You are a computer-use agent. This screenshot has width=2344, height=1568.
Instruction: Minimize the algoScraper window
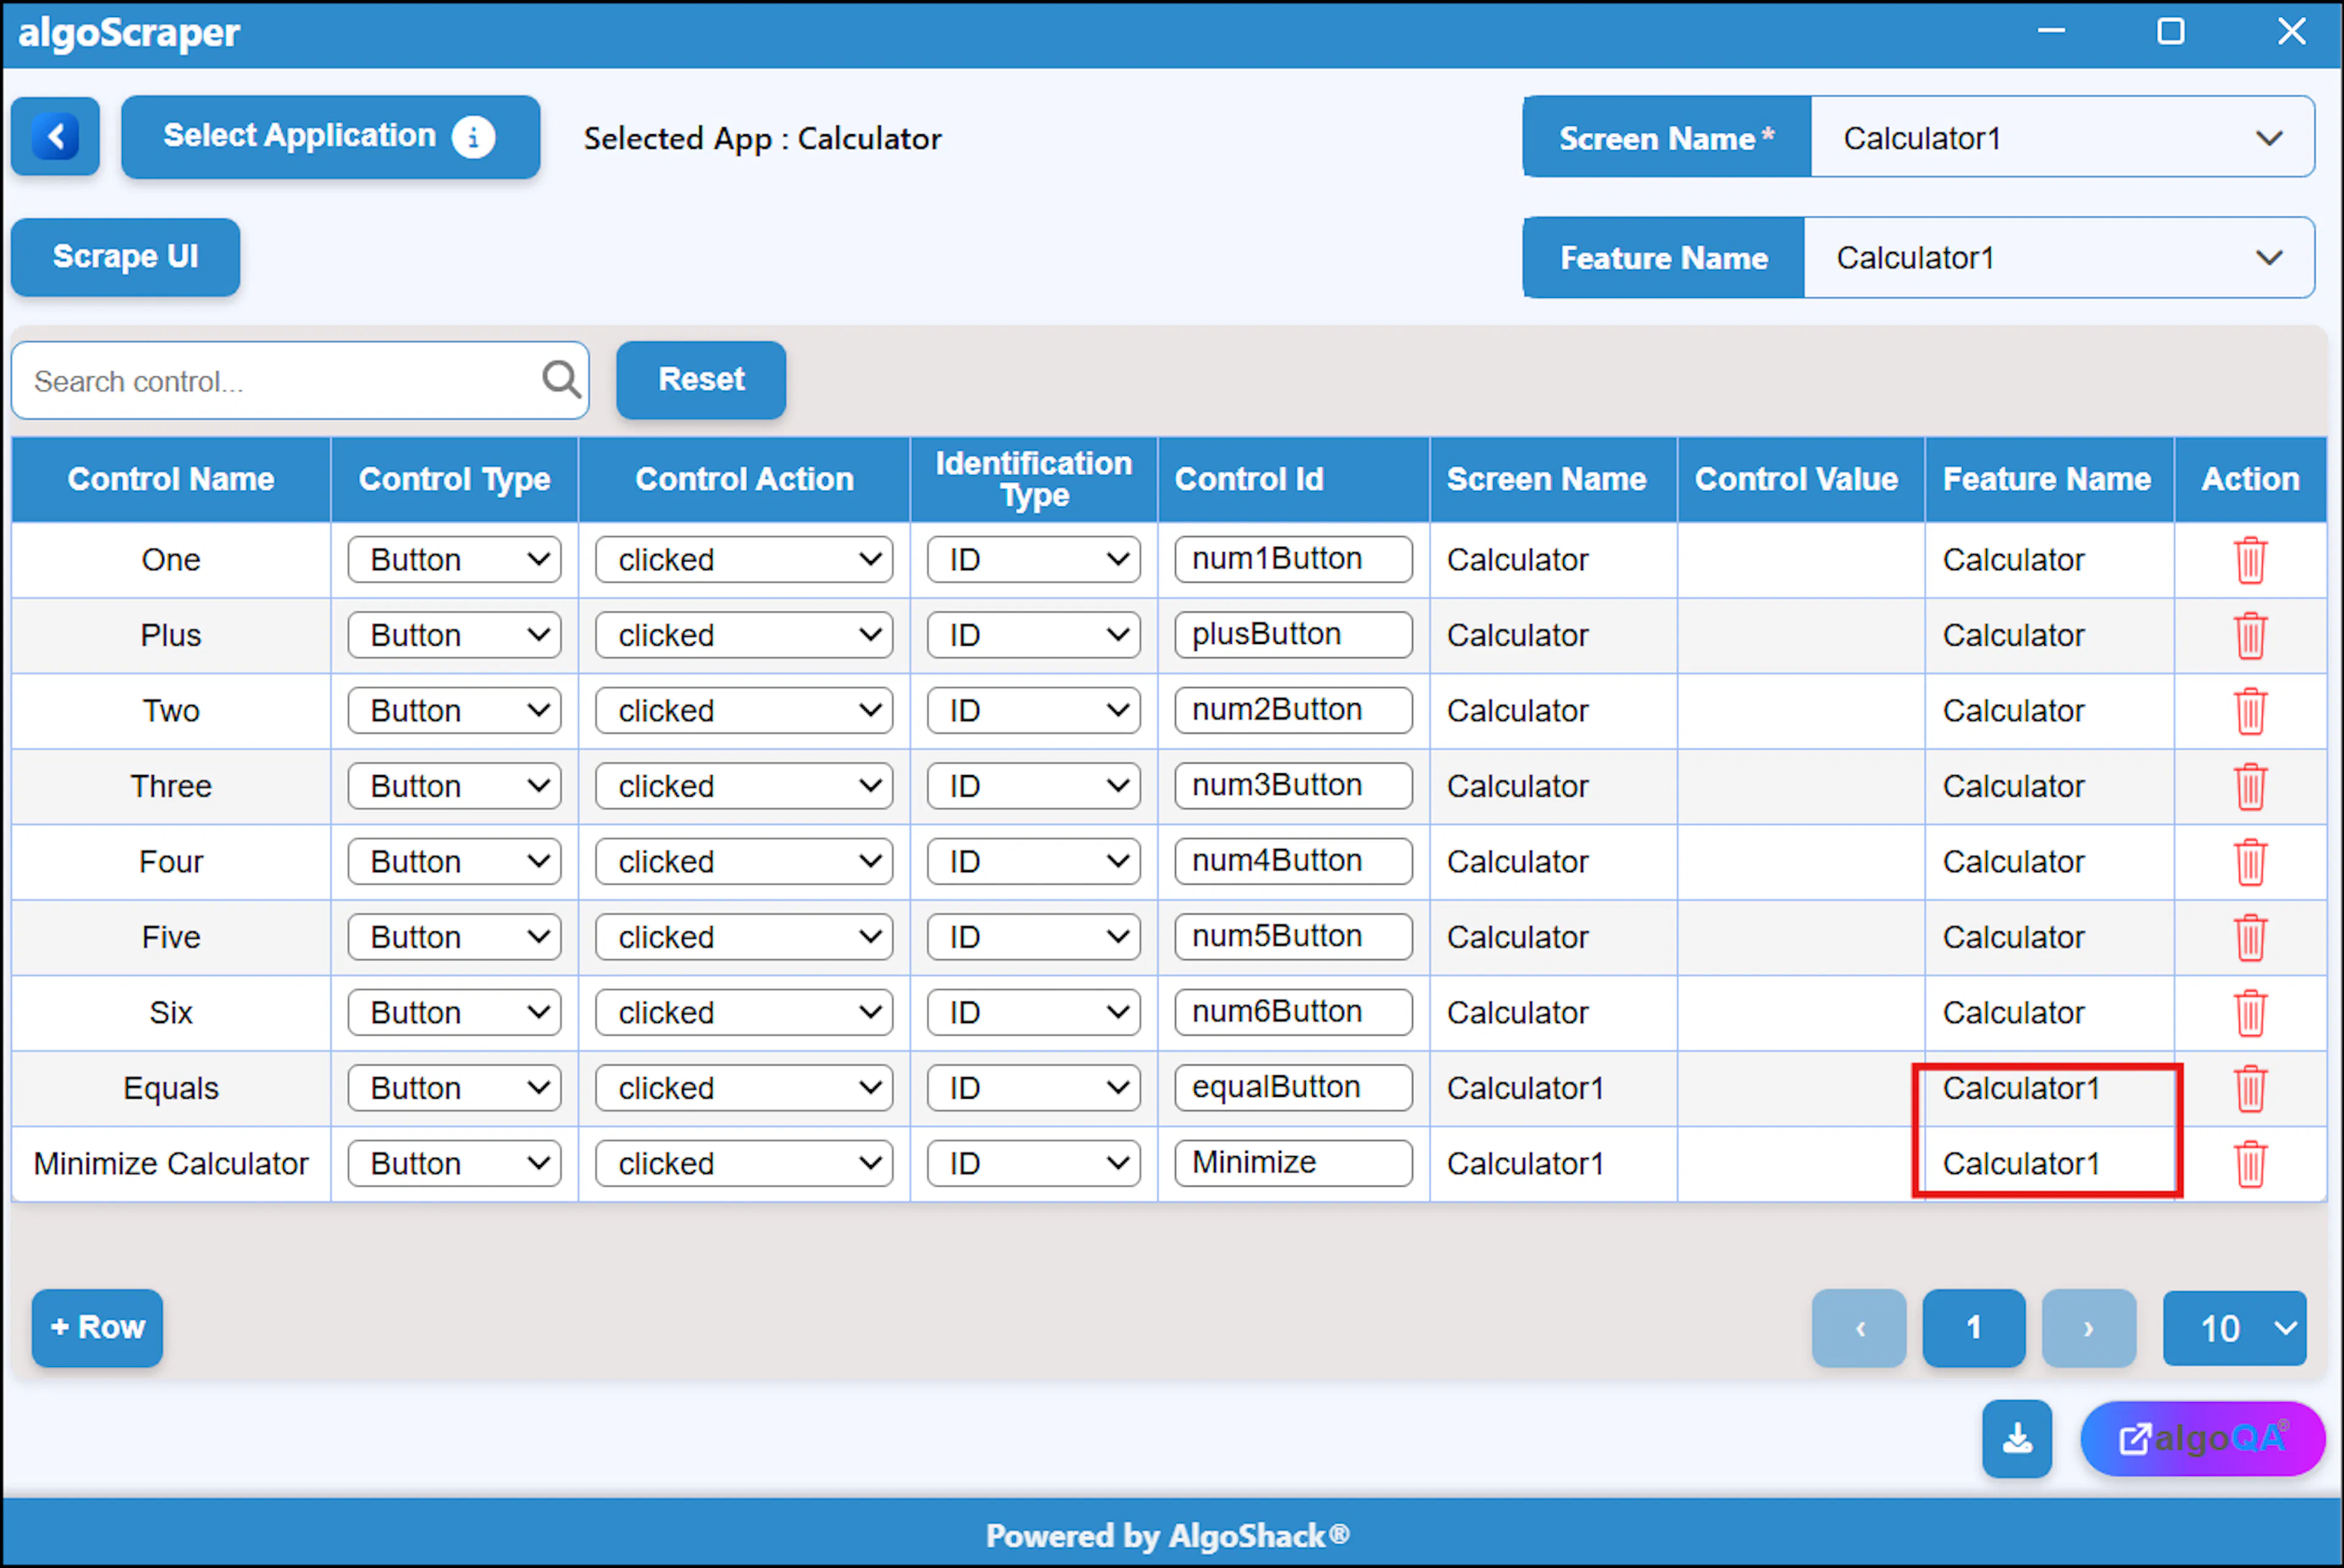[x=2051, y=31]
